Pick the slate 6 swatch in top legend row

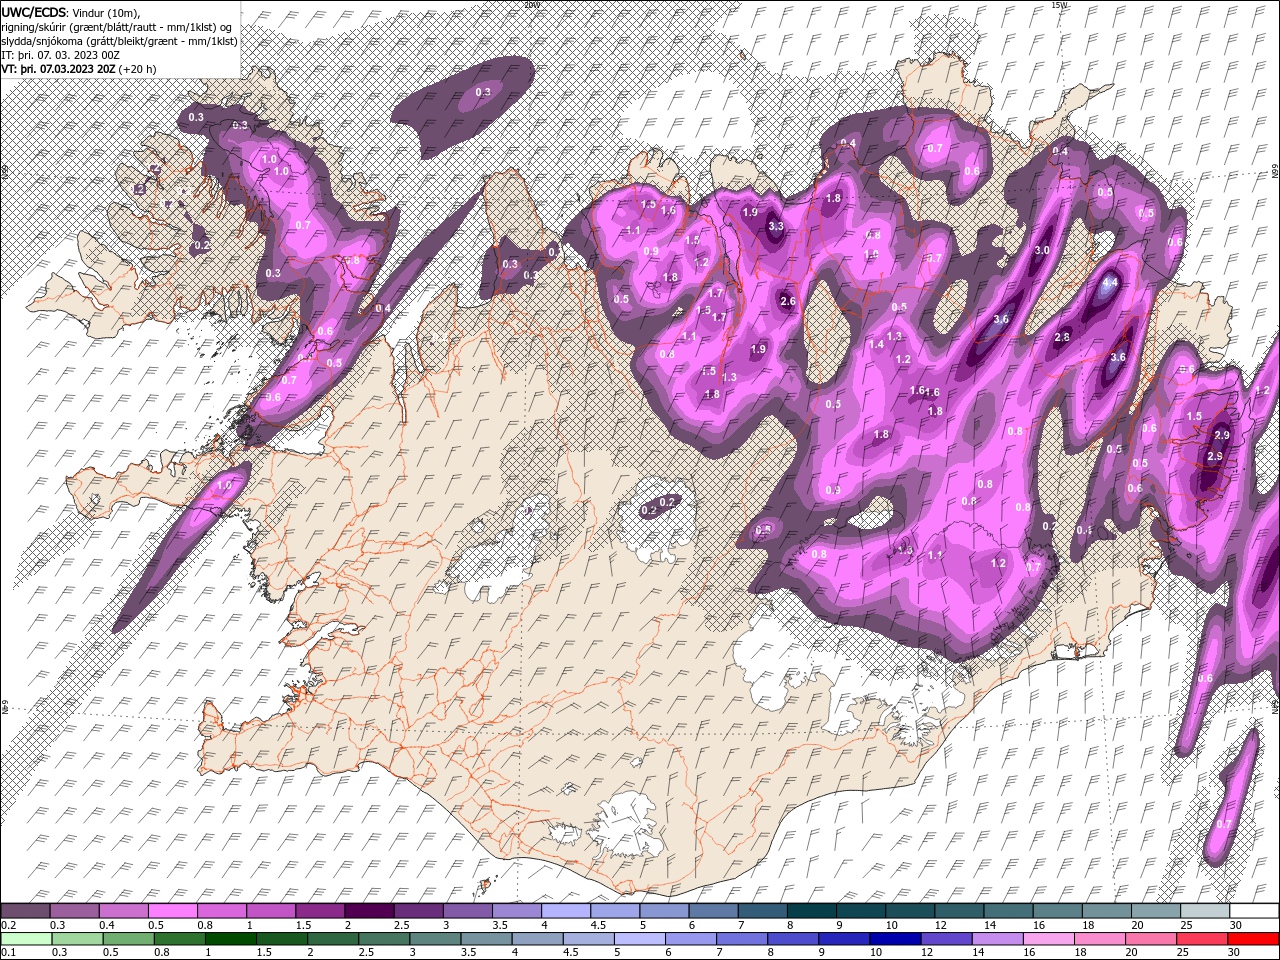pyautogui.click(x=711, y=911)
